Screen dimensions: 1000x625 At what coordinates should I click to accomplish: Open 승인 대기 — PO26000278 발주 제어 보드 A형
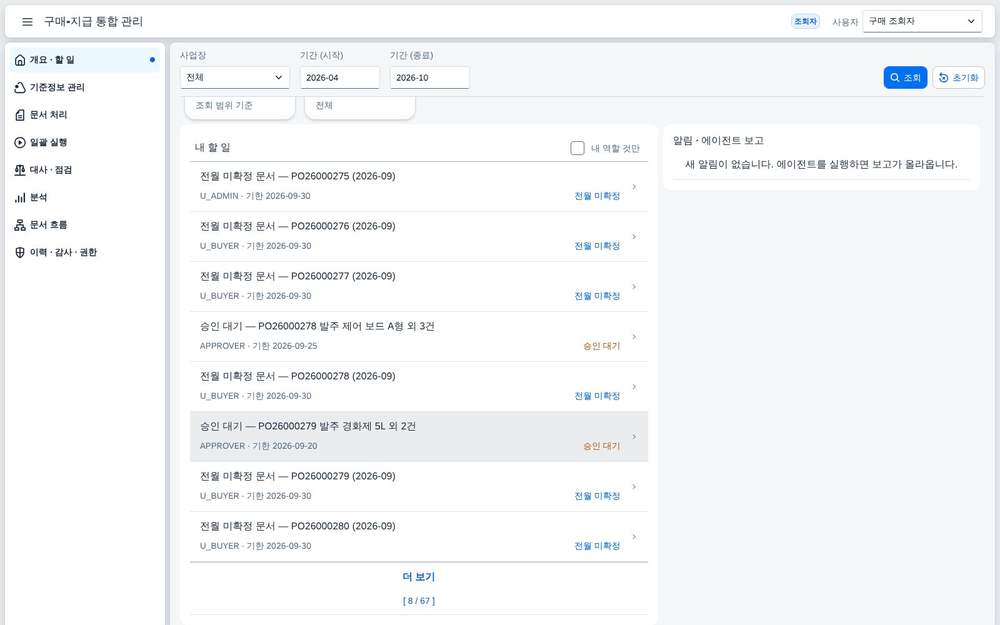click(418, 337)
